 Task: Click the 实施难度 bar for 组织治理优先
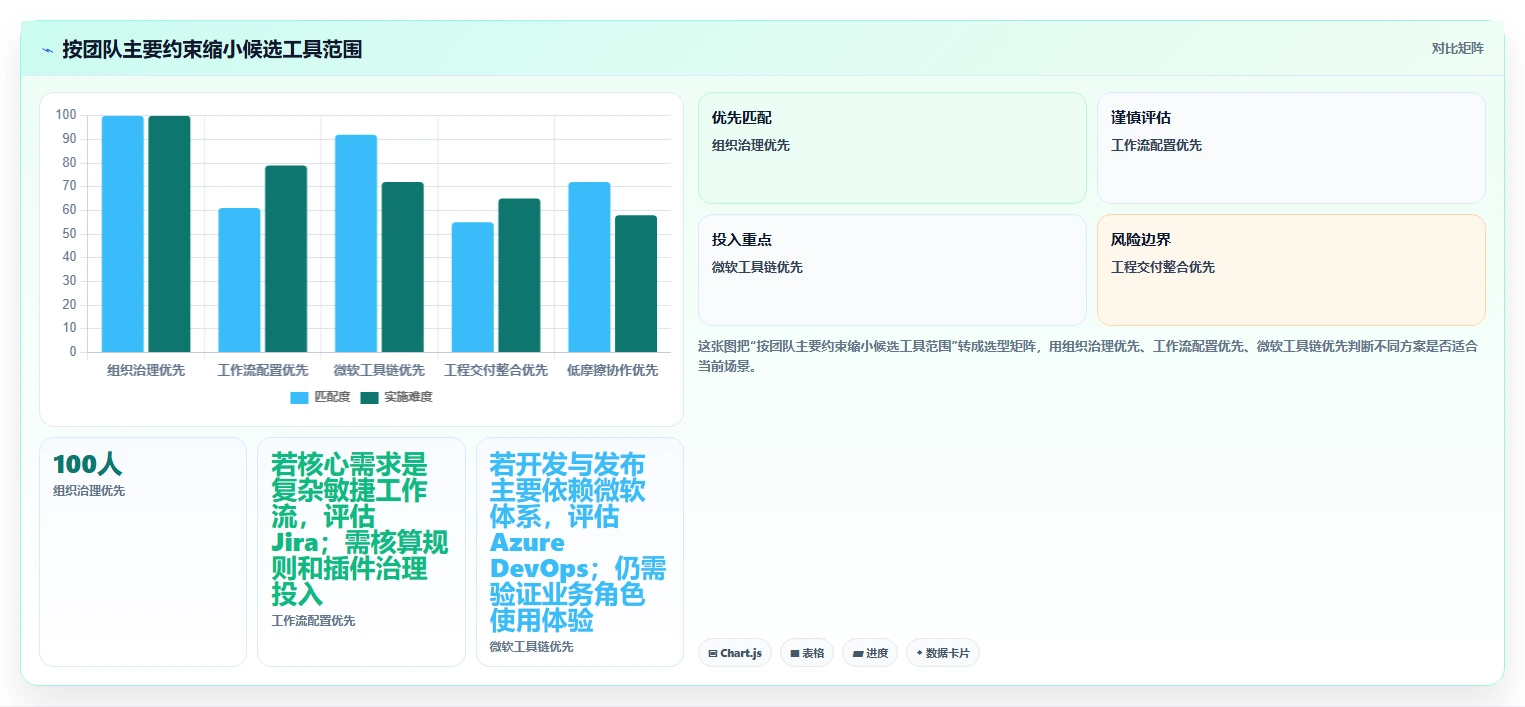[169, 234]
